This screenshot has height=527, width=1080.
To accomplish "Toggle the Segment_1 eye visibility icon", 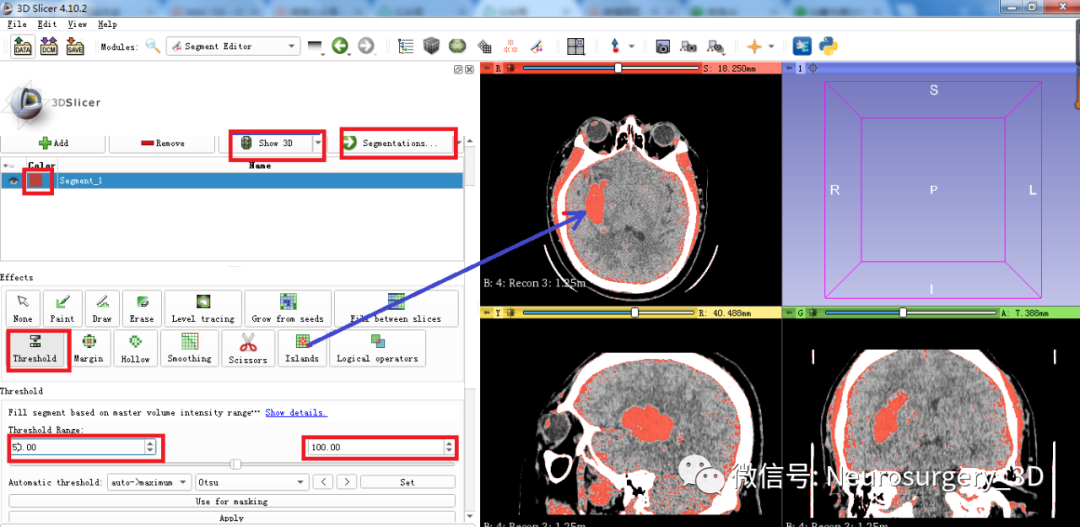I will tap(12, 180).
